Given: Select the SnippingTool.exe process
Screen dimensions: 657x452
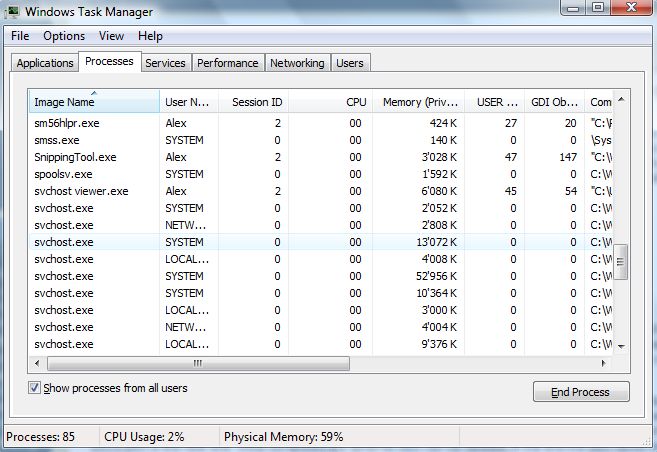Looking at the screenshot, I should click(321, 157).
